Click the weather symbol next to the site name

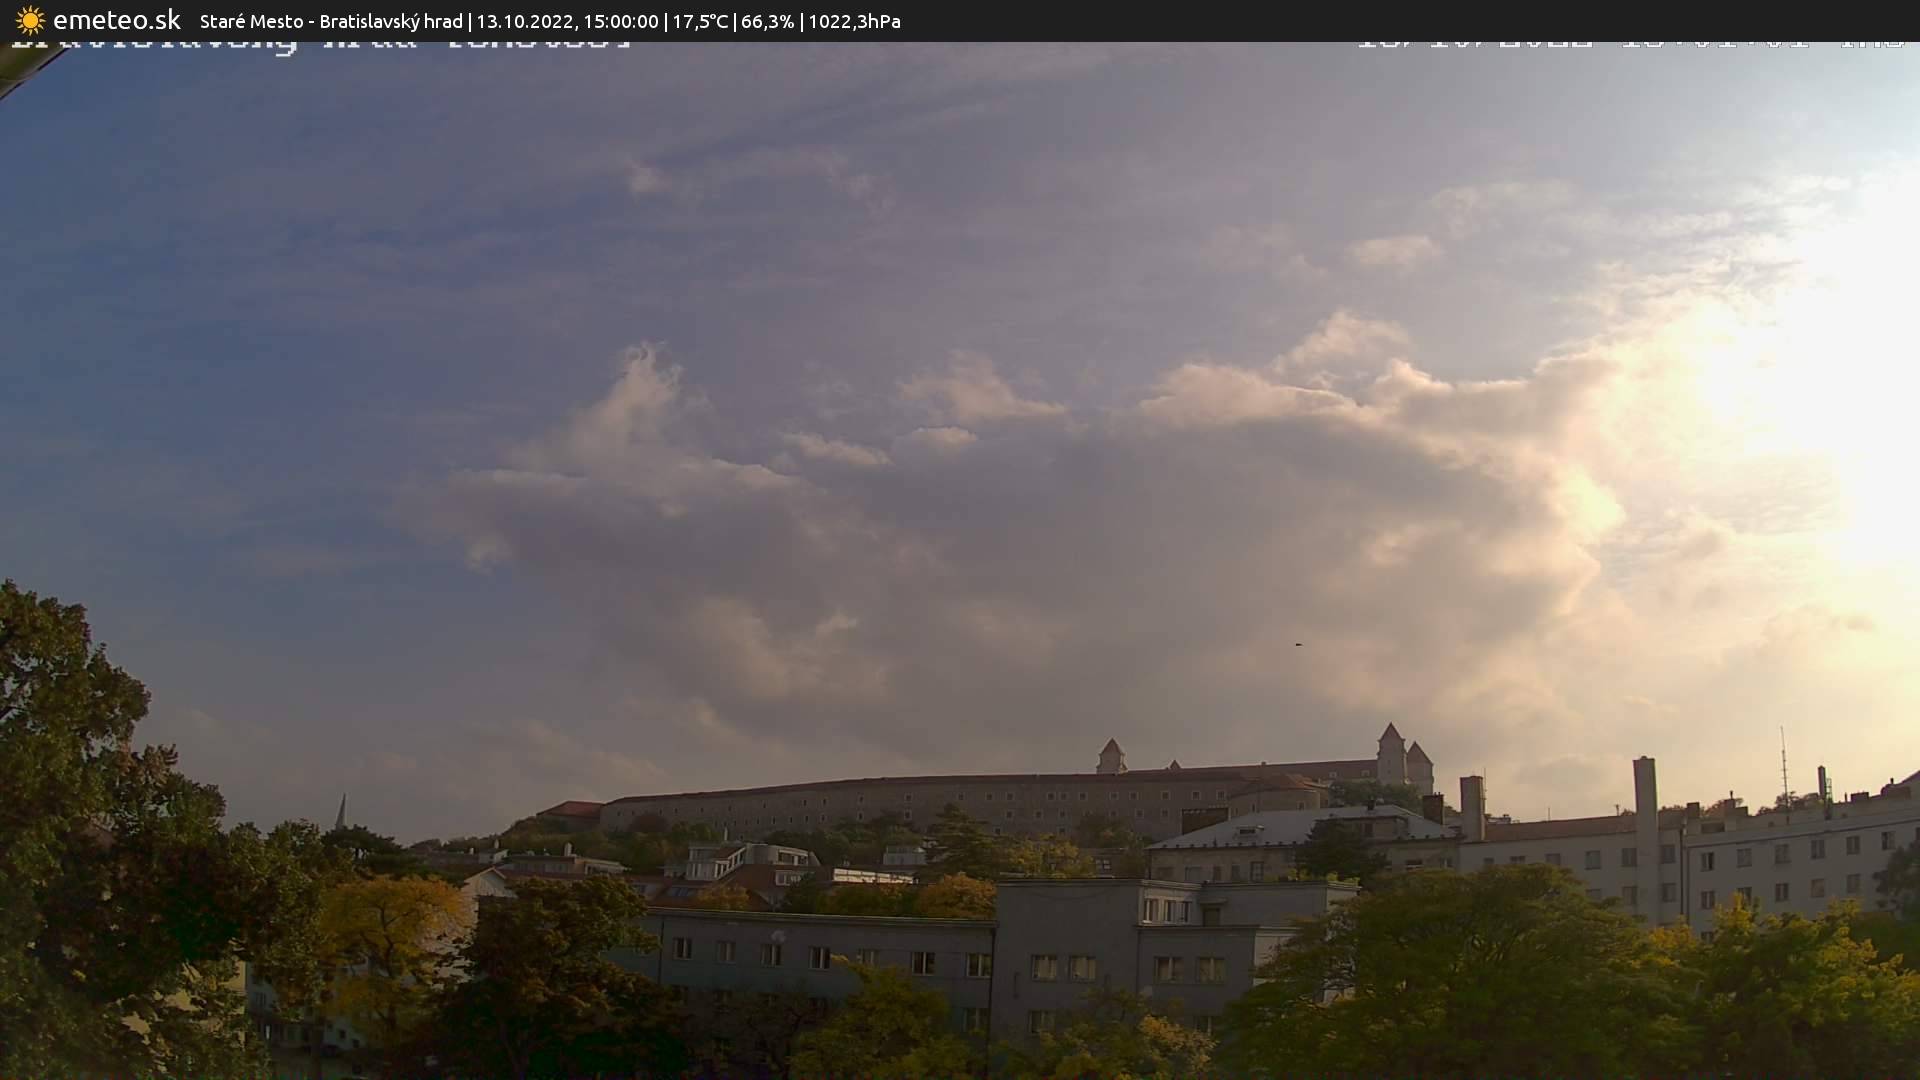28,20
